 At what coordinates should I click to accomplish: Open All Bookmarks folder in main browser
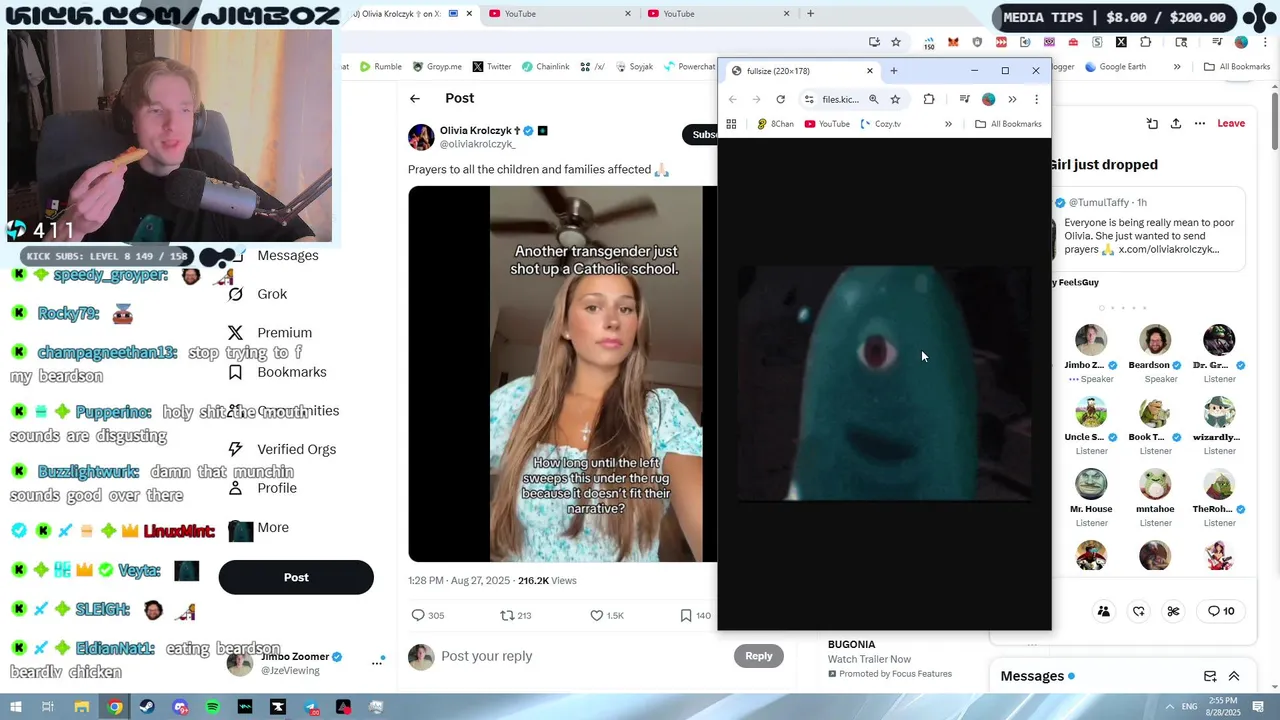tap(1237, 67)
